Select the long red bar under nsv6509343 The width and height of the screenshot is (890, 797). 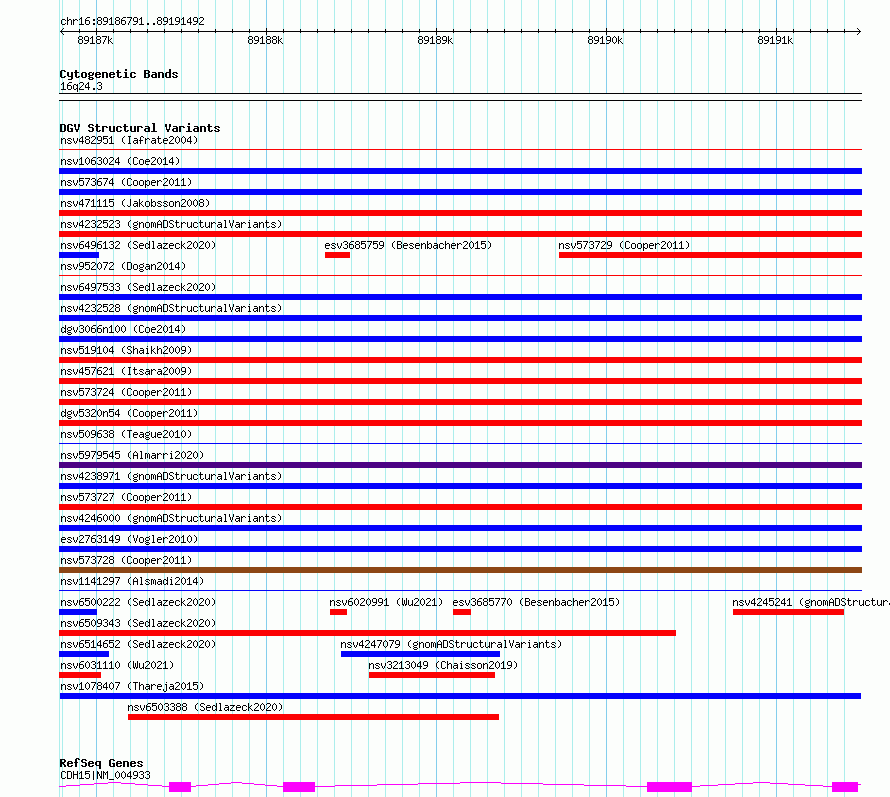(367, 633)
